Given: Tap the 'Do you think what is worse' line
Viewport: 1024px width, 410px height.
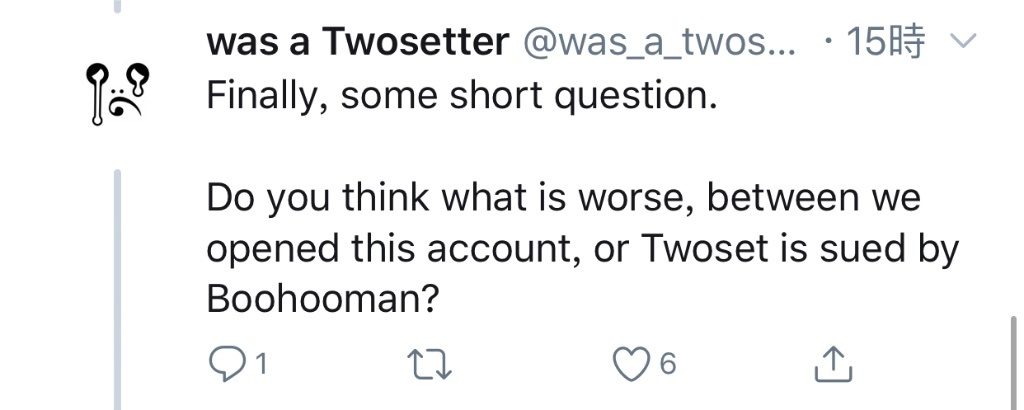Looking at the screenshot, I should 563,198.
